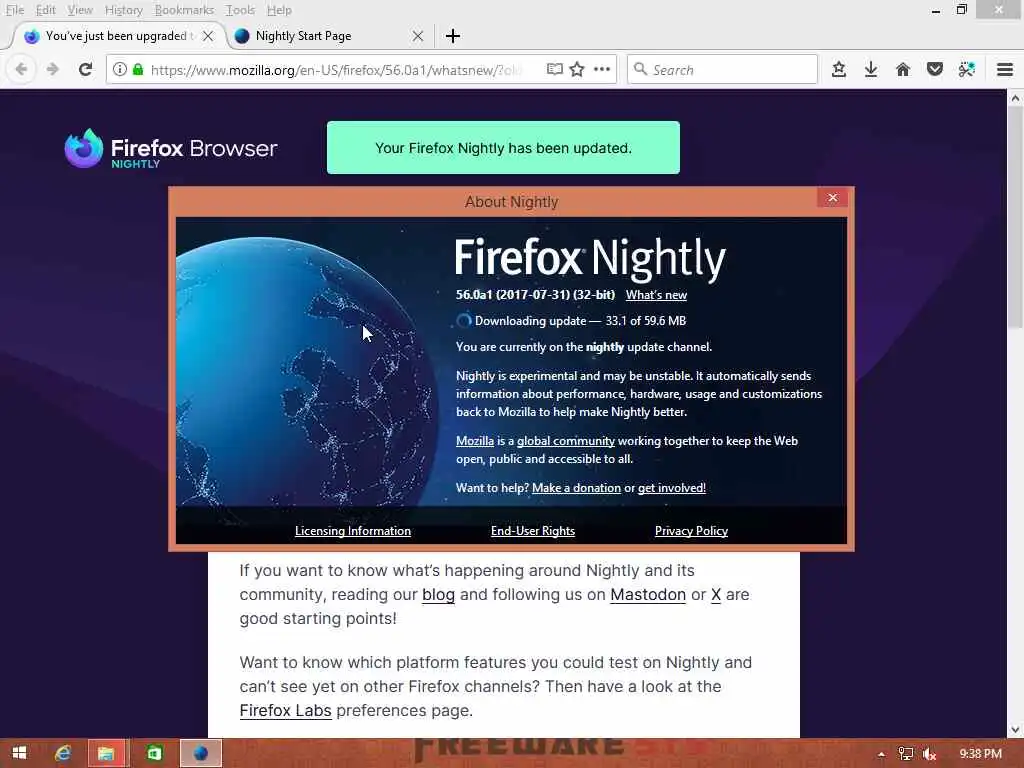
Task: Open the Tools menu
Action: click(x=240, y=10)
